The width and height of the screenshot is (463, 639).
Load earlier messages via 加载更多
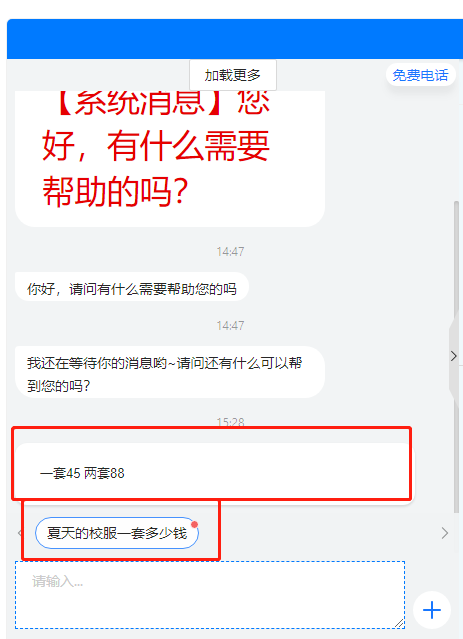[x=233, y=75]
